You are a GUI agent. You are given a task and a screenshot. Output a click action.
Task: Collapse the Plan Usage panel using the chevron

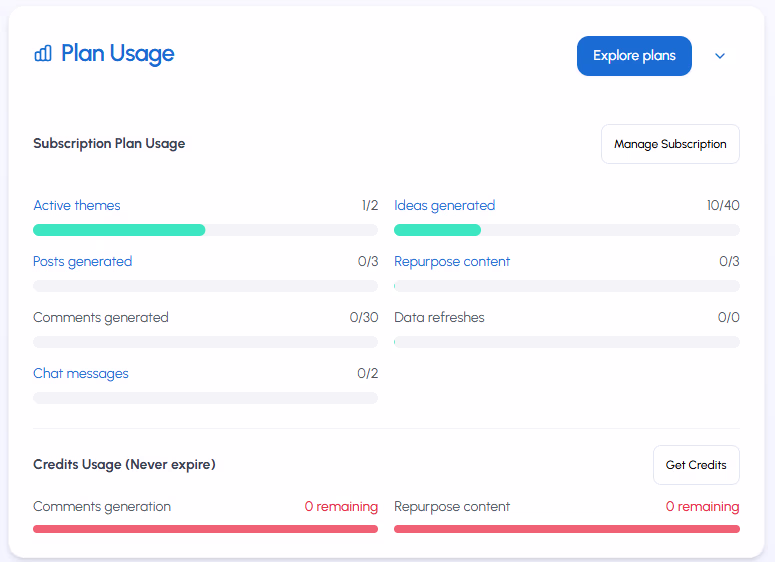(719, 56)
